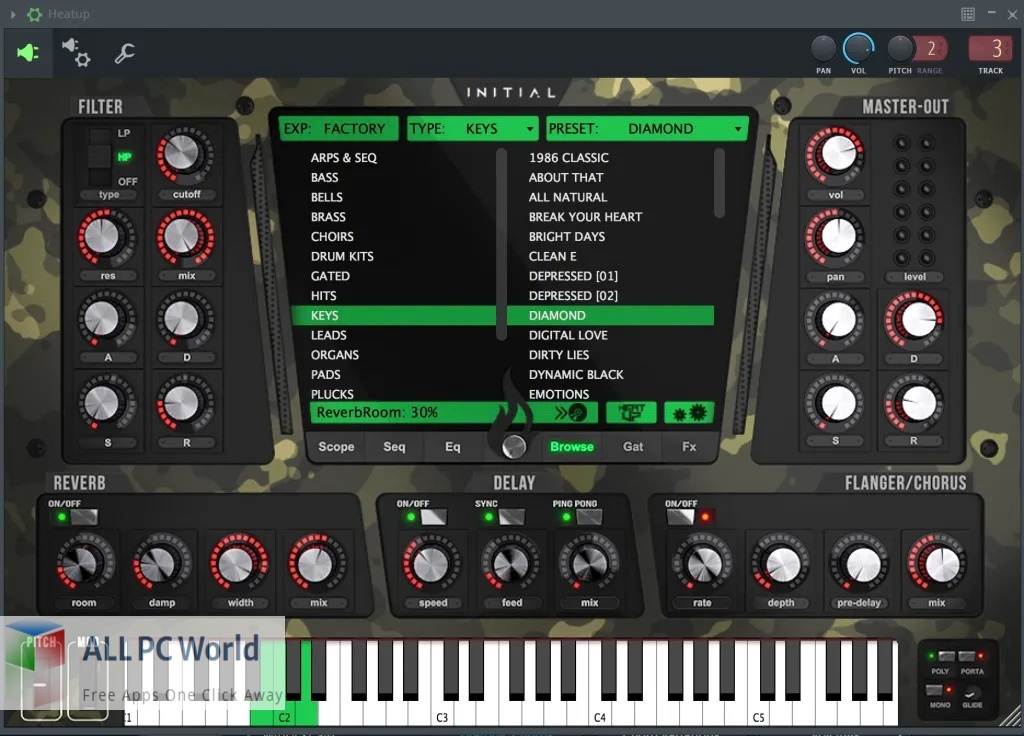Click the Master-Out pan knob
The width and height of the screenshot is (1024, 736).
coord(835,237)
